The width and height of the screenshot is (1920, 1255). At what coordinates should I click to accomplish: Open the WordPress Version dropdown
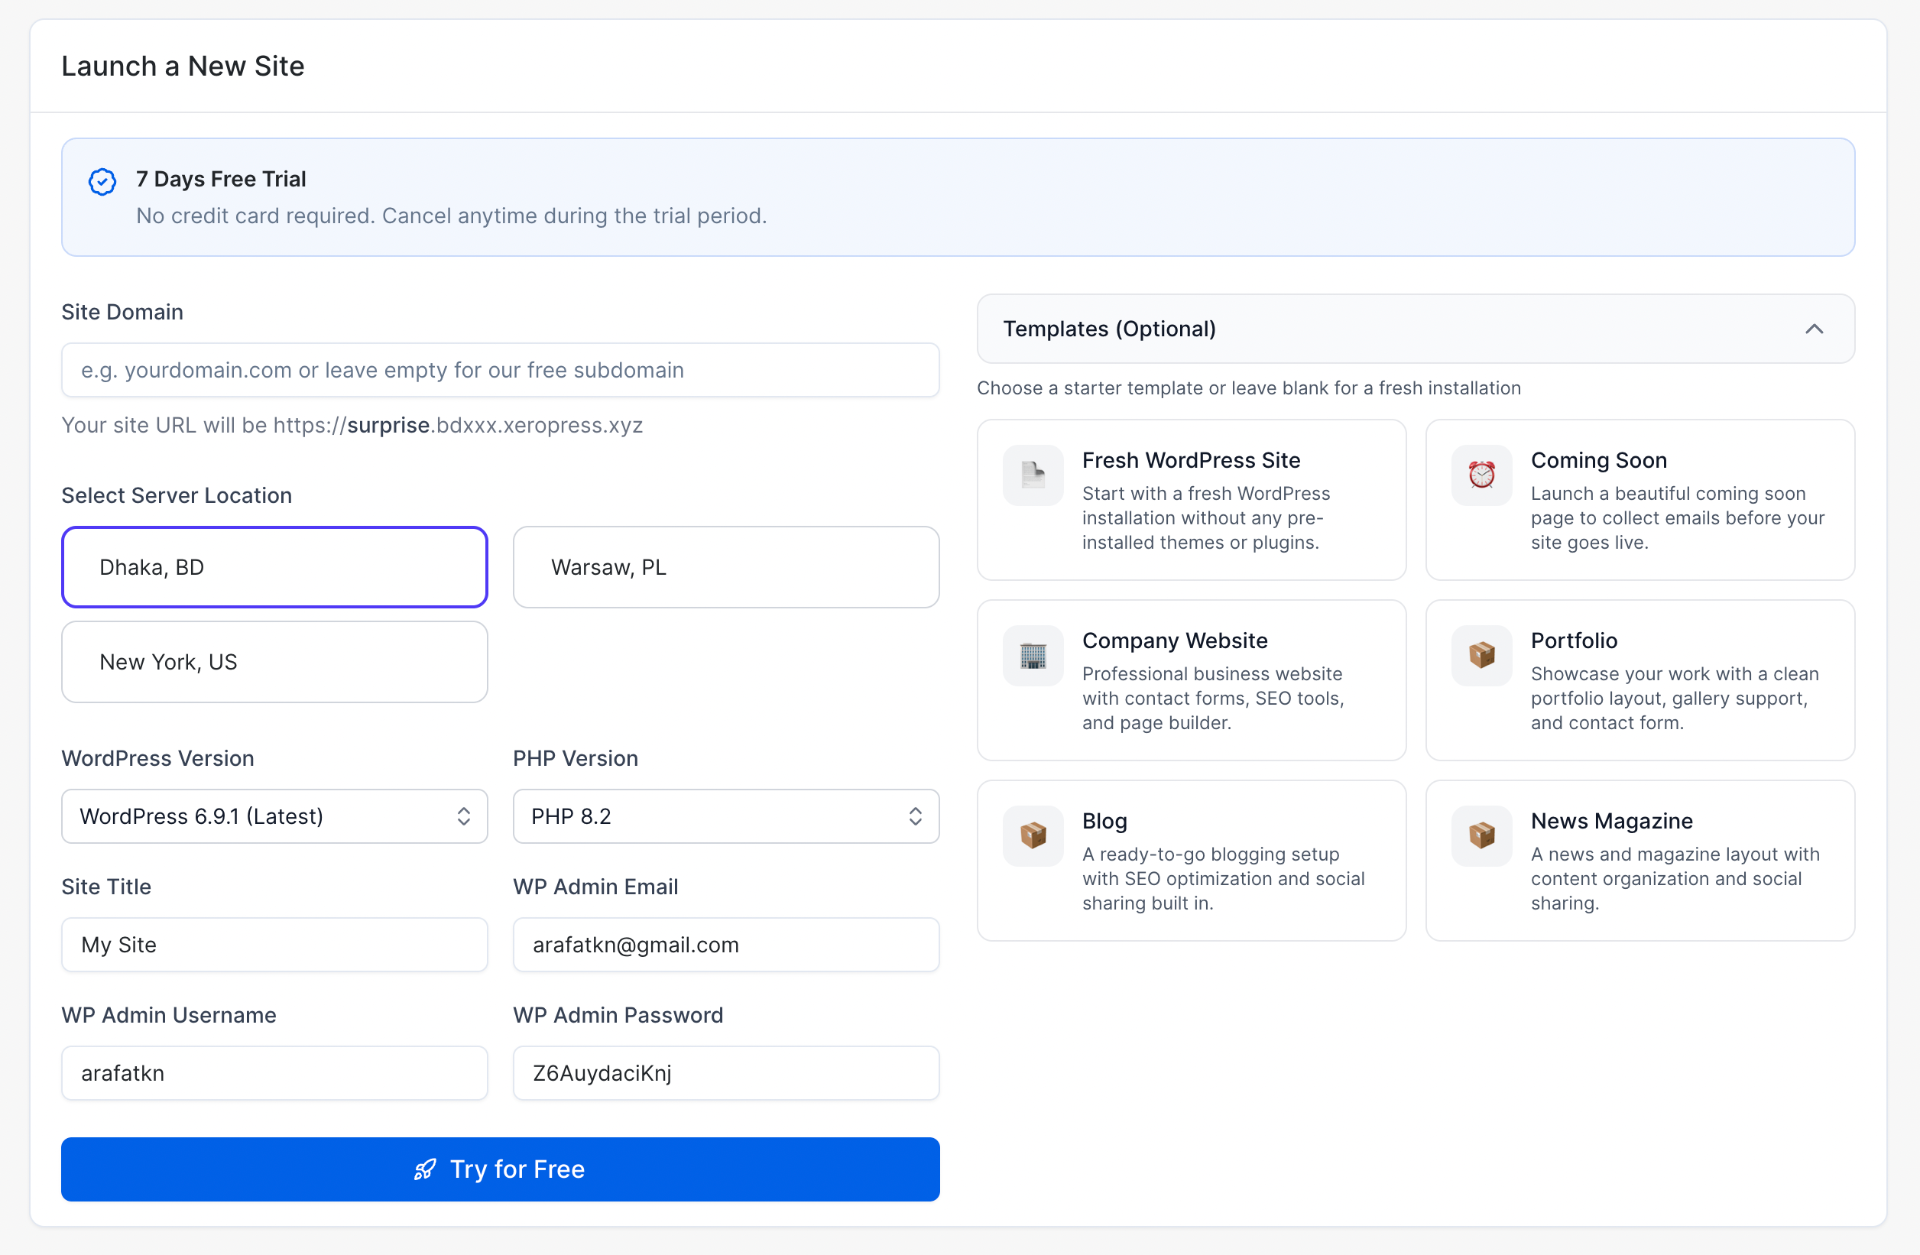(x=274, y=816)
